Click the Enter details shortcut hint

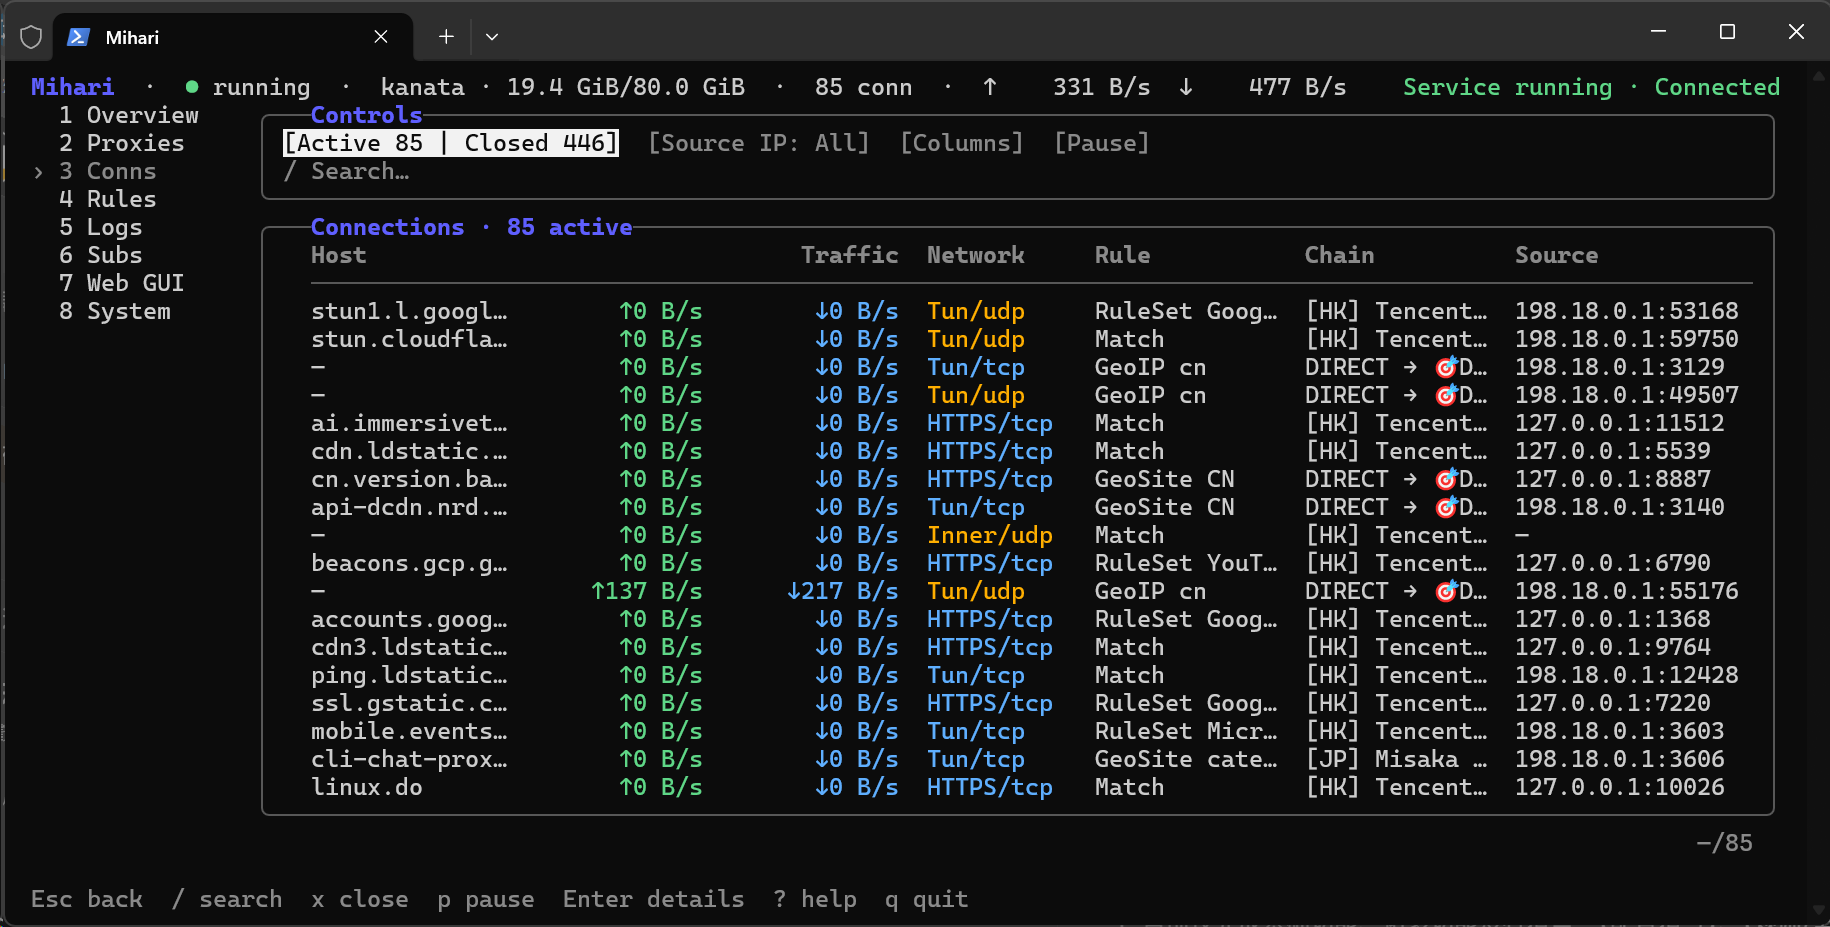[654, 899]
